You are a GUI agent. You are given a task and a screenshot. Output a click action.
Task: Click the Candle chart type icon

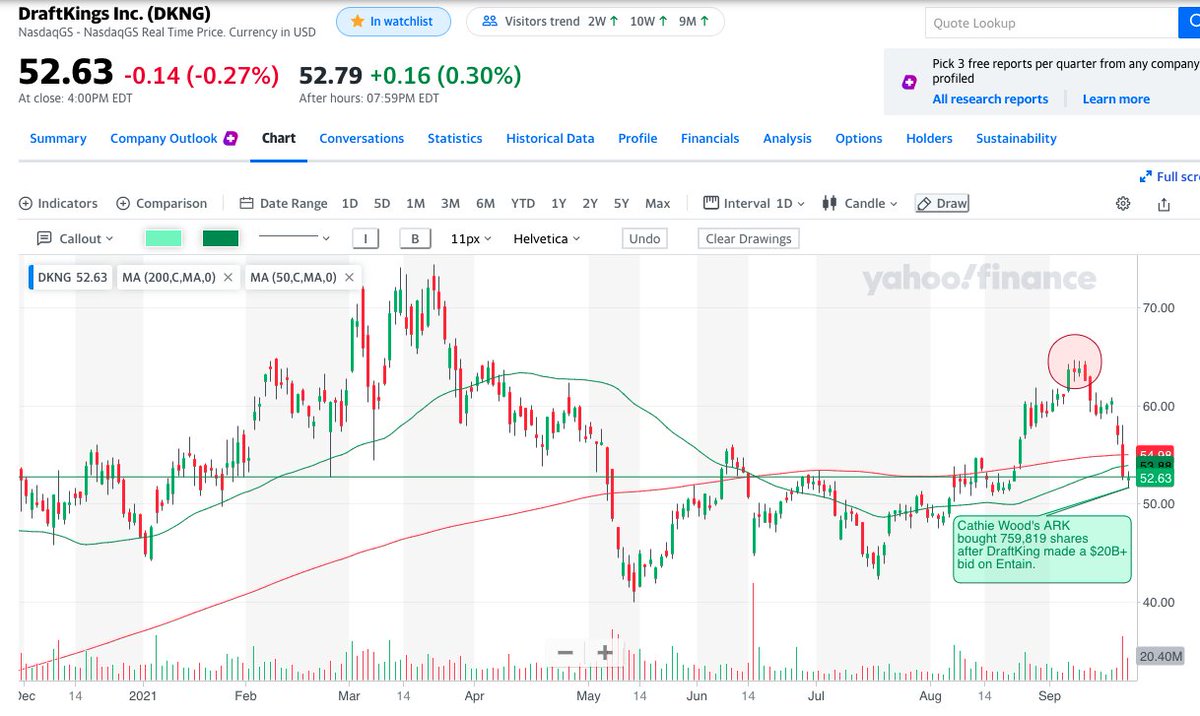pyautogui.click(x=829, y=203)
